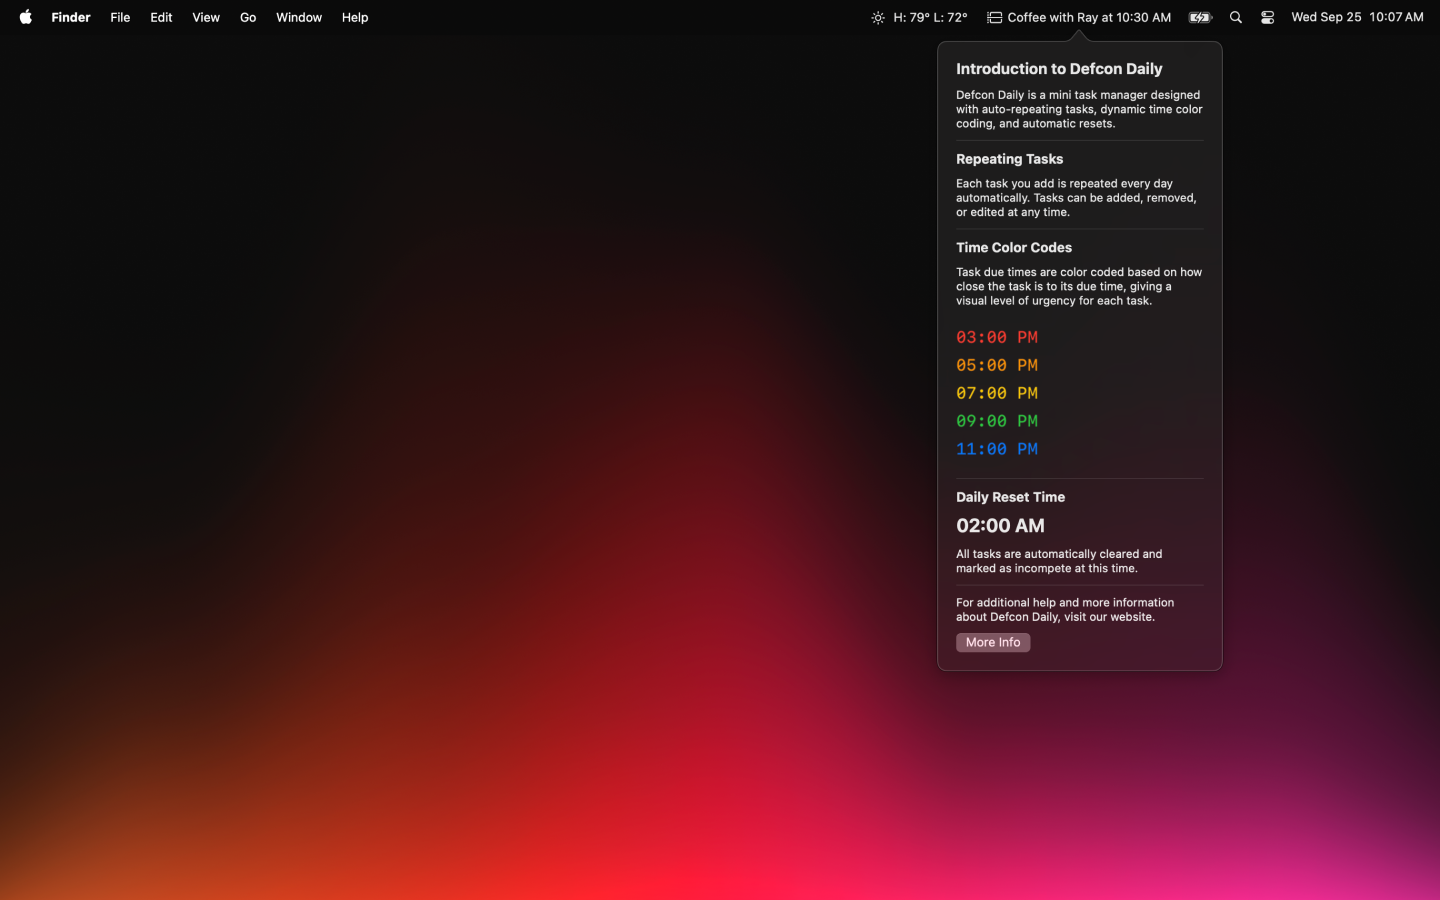The height and width of the screenshot is (900, 1440).
Task: Click the battery charging icon
Action: 1200,17
